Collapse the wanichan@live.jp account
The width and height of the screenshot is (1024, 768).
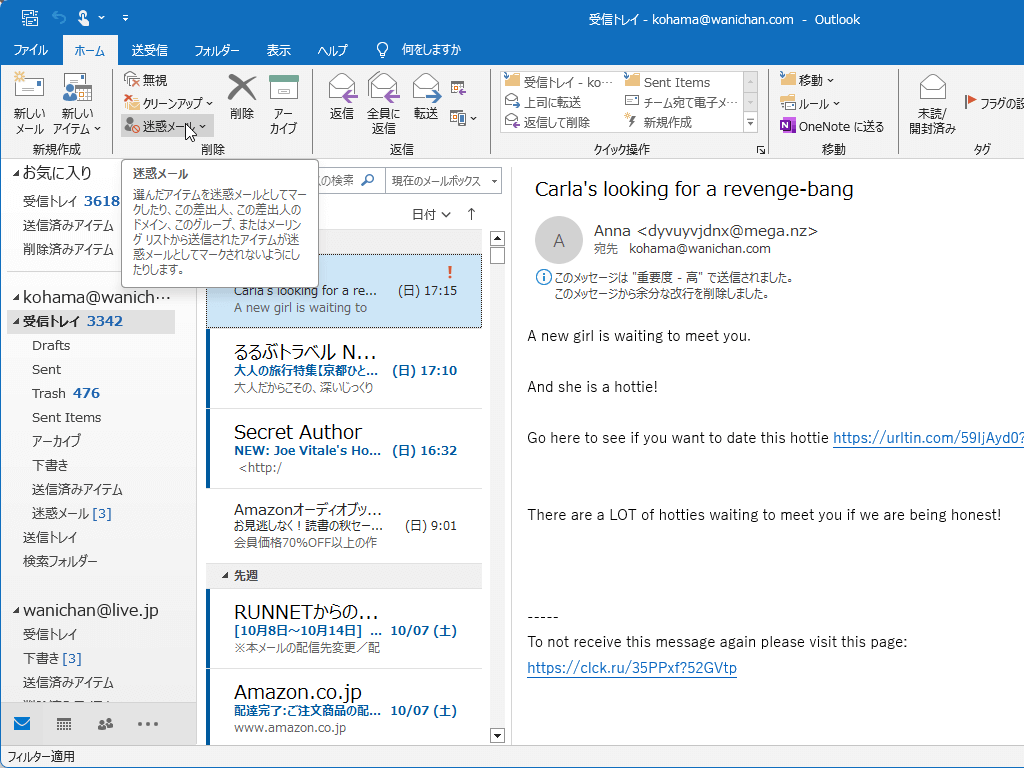click(16, 611)
